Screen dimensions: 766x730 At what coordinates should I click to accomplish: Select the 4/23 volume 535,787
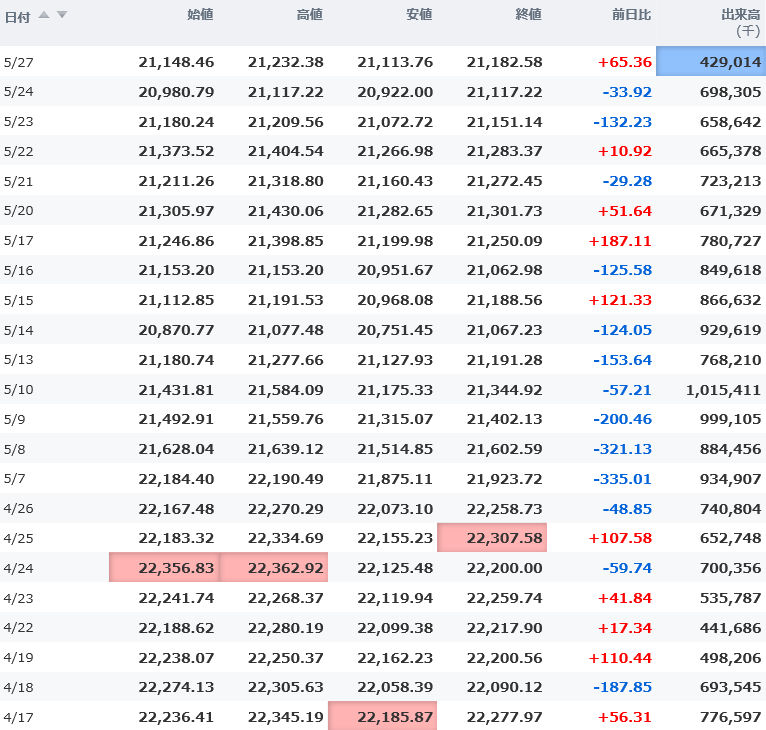tap(731, 598)
